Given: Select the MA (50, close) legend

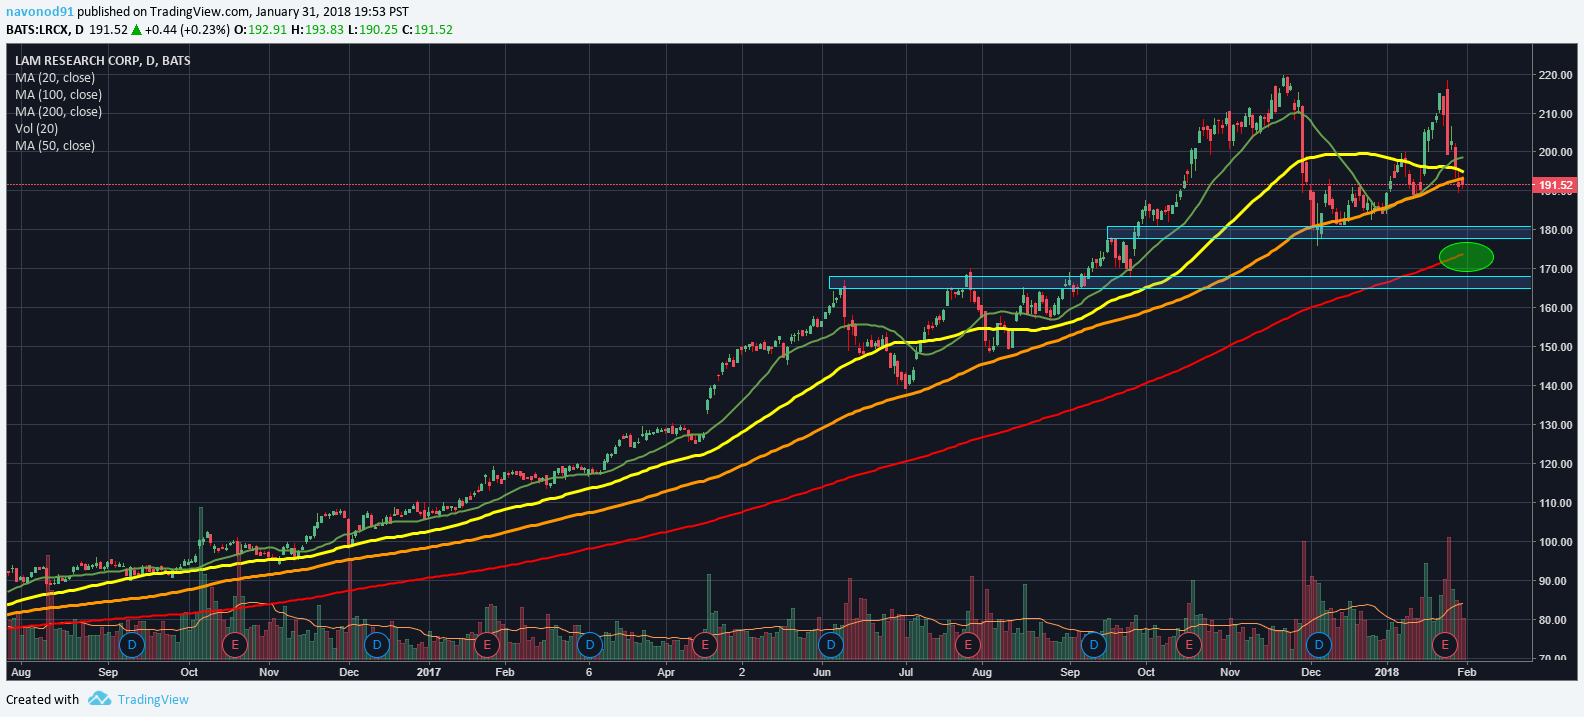Looking at the screenshot, I should coord(55,146).
